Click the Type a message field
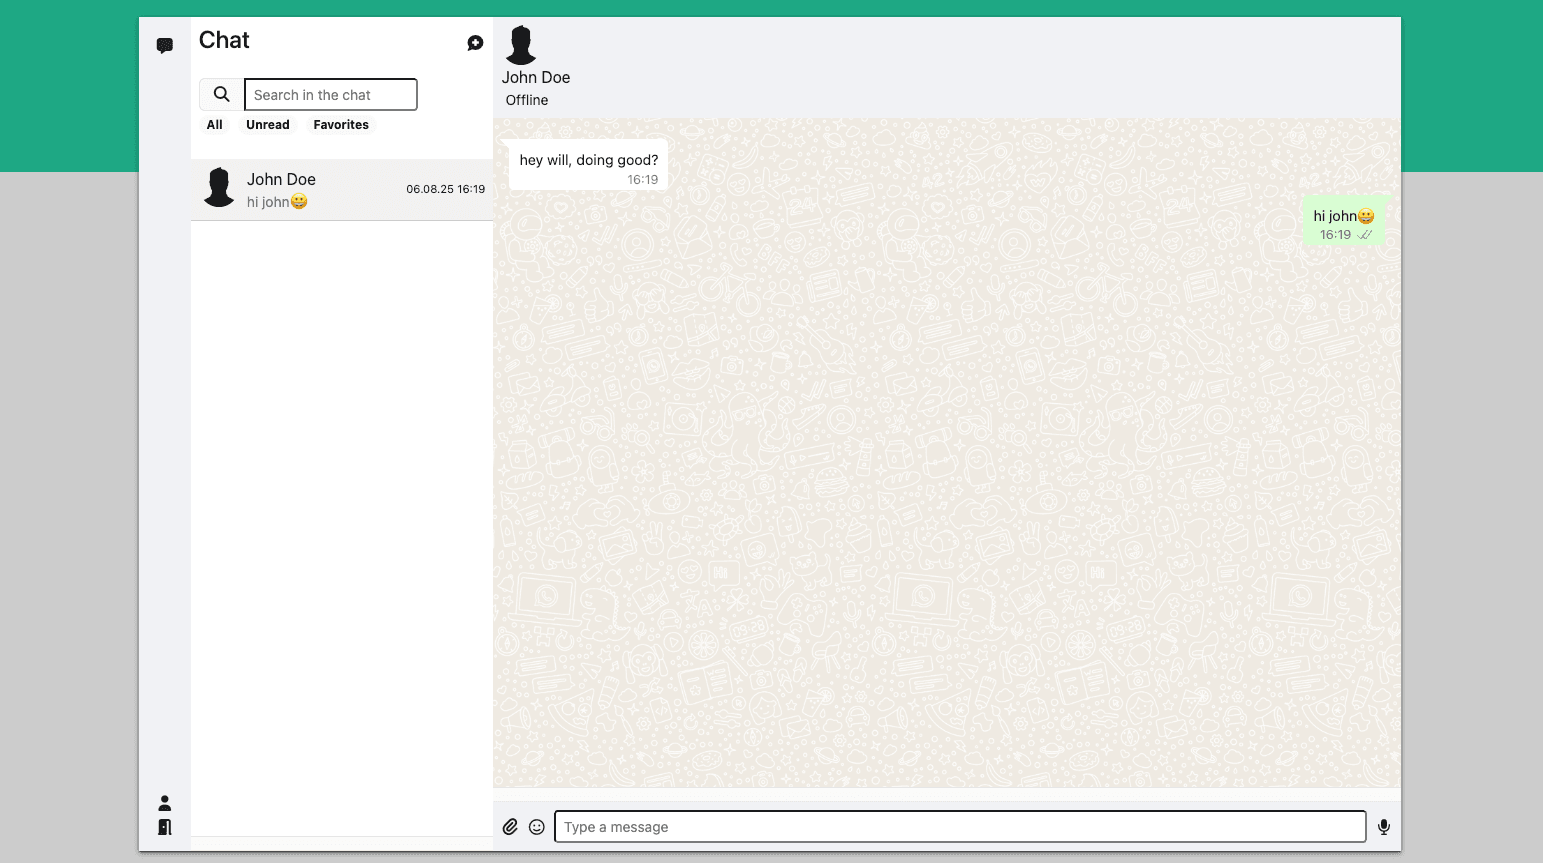Image resolution: width=1543 pixels, height=863 pixels. tap(959, 826)
